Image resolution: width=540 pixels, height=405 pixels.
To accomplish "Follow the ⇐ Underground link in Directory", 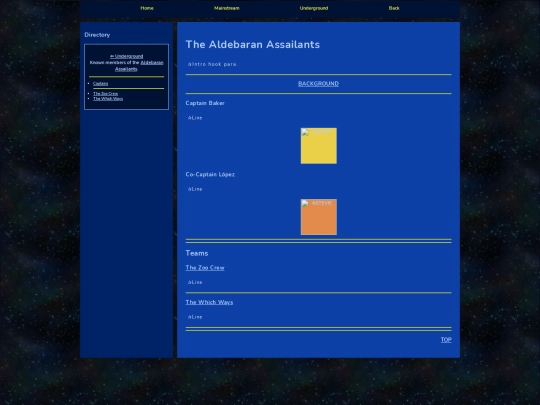I will (x=126, y=56).
